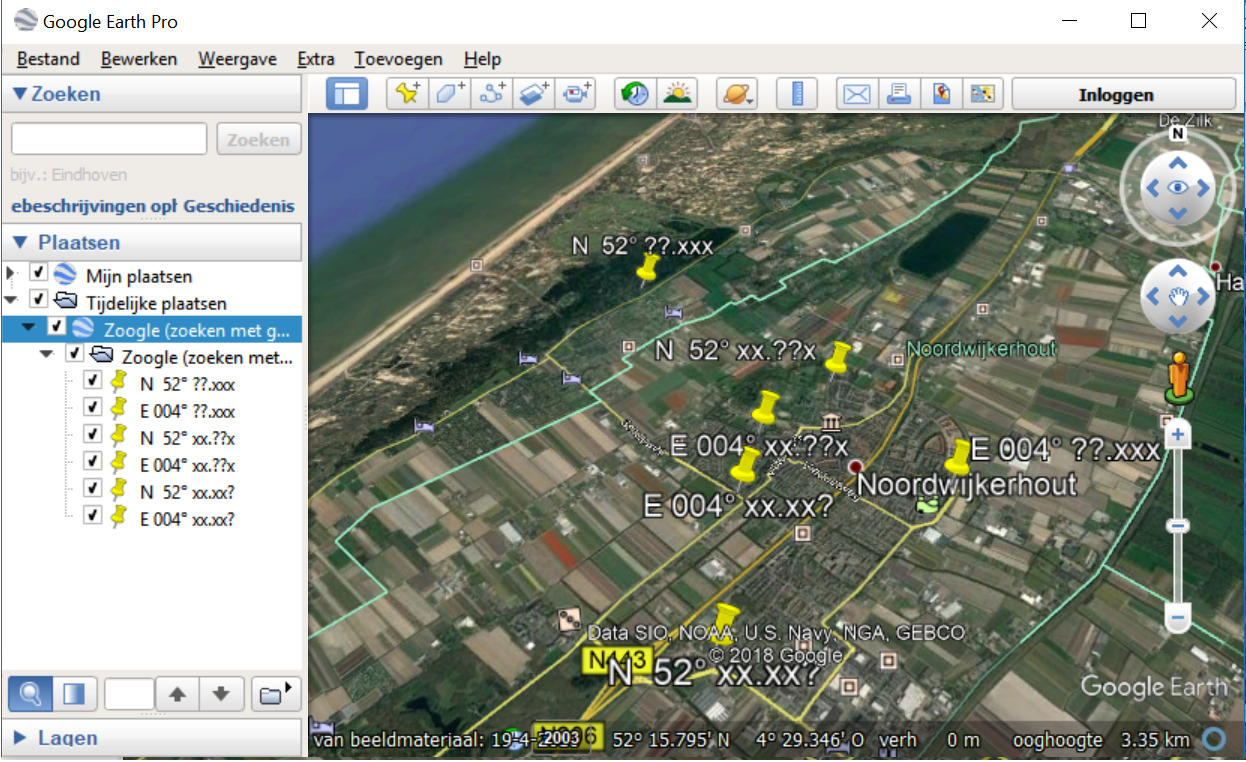
Task: Uncheck the 'N 52° xx.??x' placemark checkbox
Action: [x=92, y=435]
